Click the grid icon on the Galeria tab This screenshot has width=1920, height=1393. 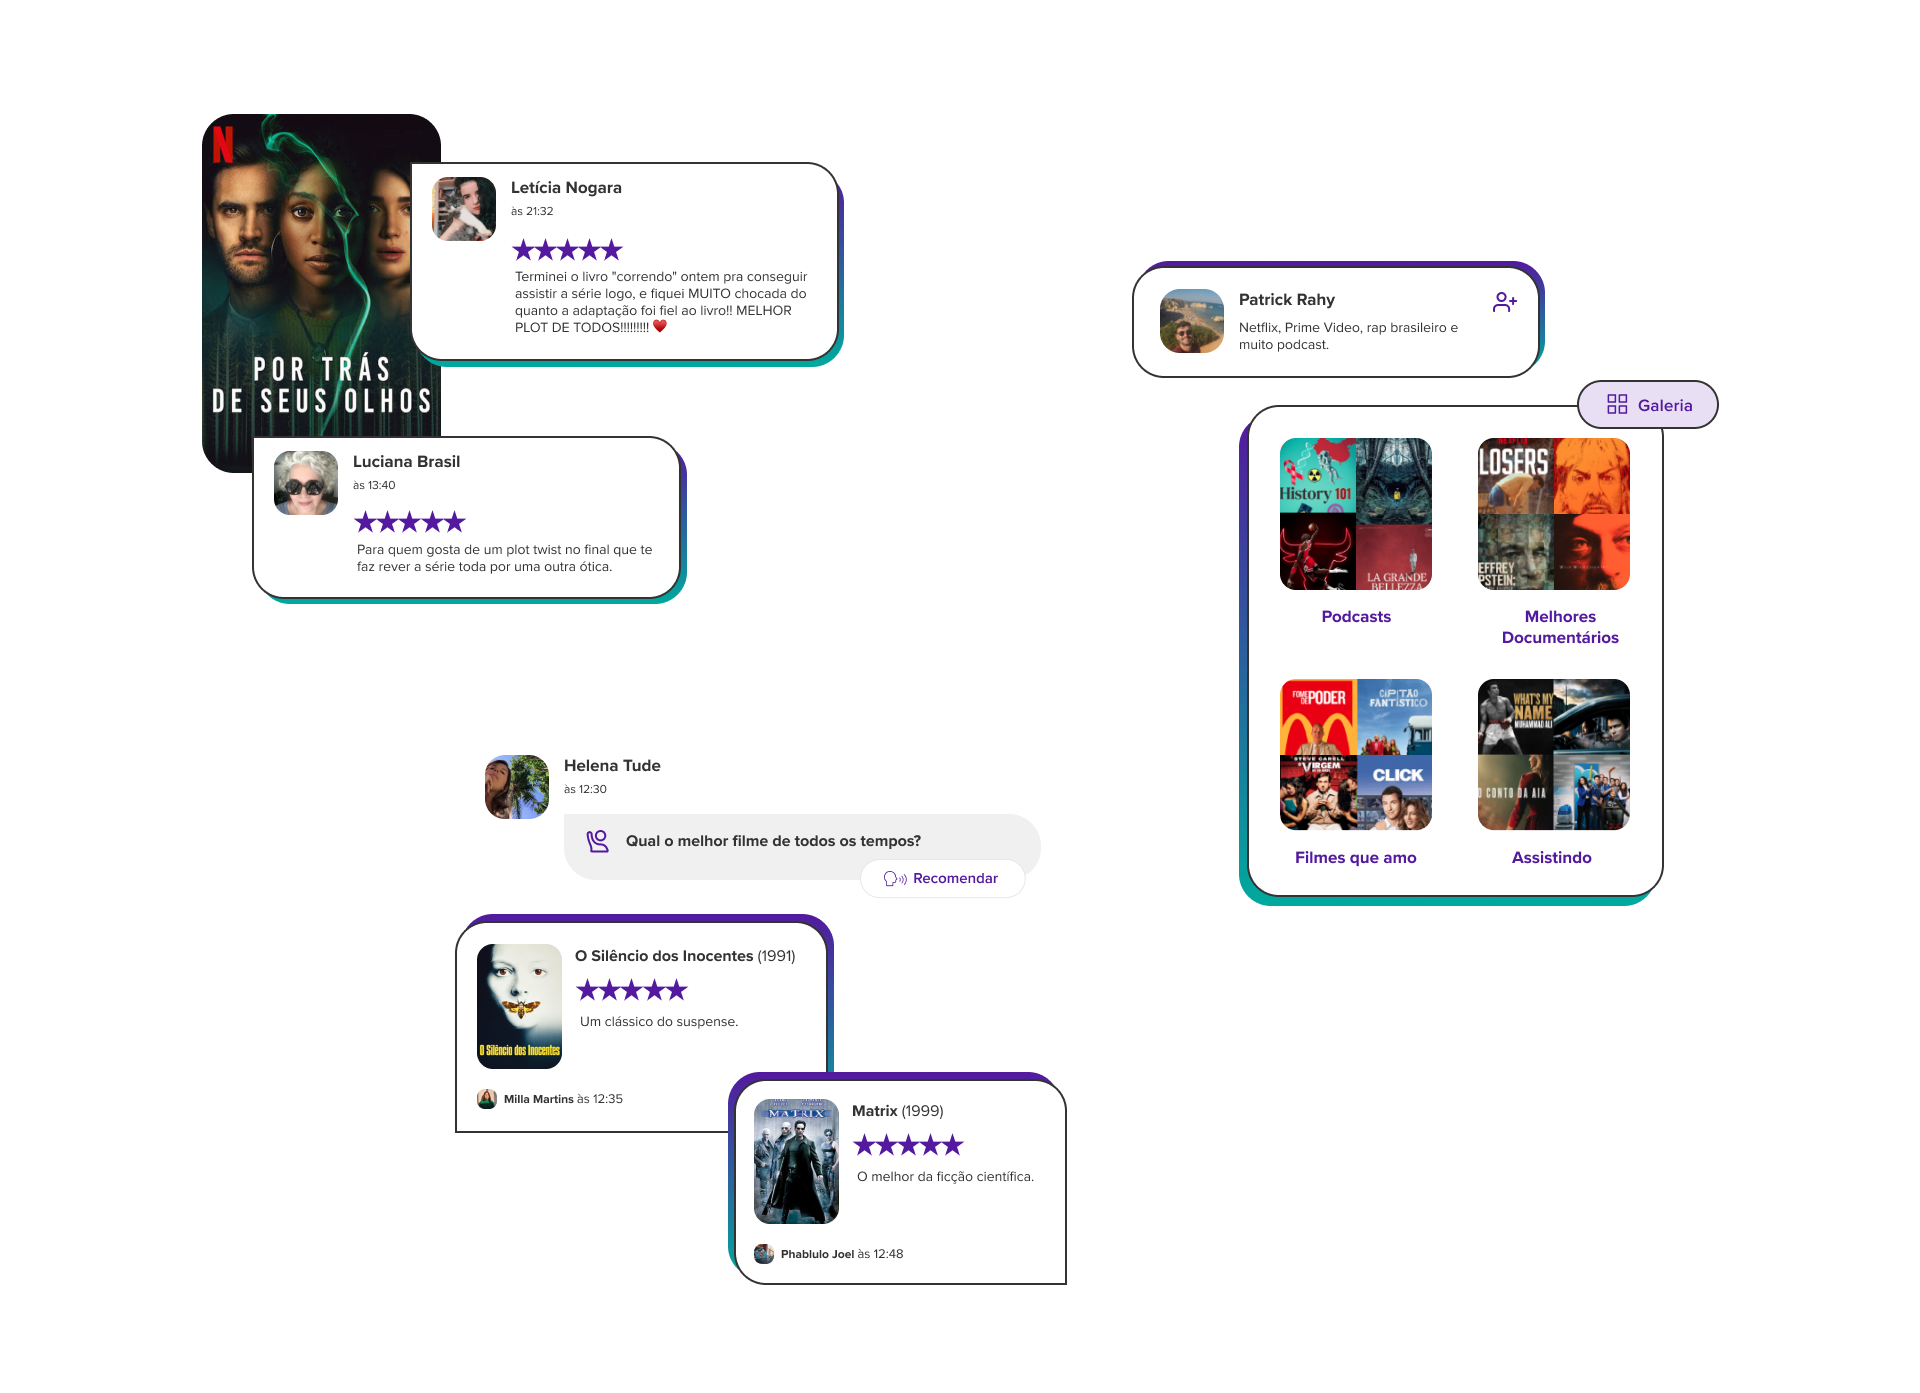1617,404
